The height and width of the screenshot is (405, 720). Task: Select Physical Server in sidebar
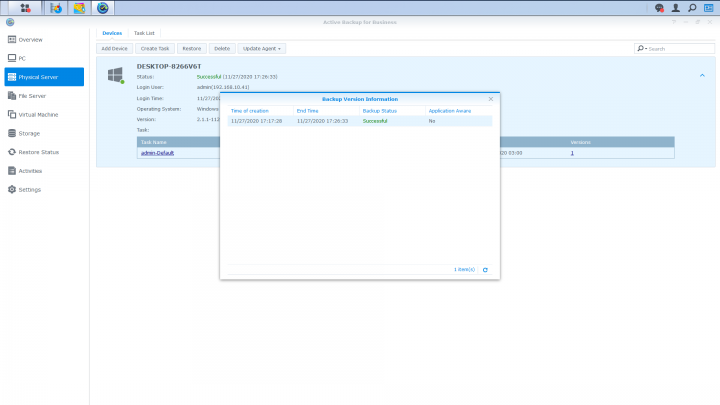[x=44, y=77]
